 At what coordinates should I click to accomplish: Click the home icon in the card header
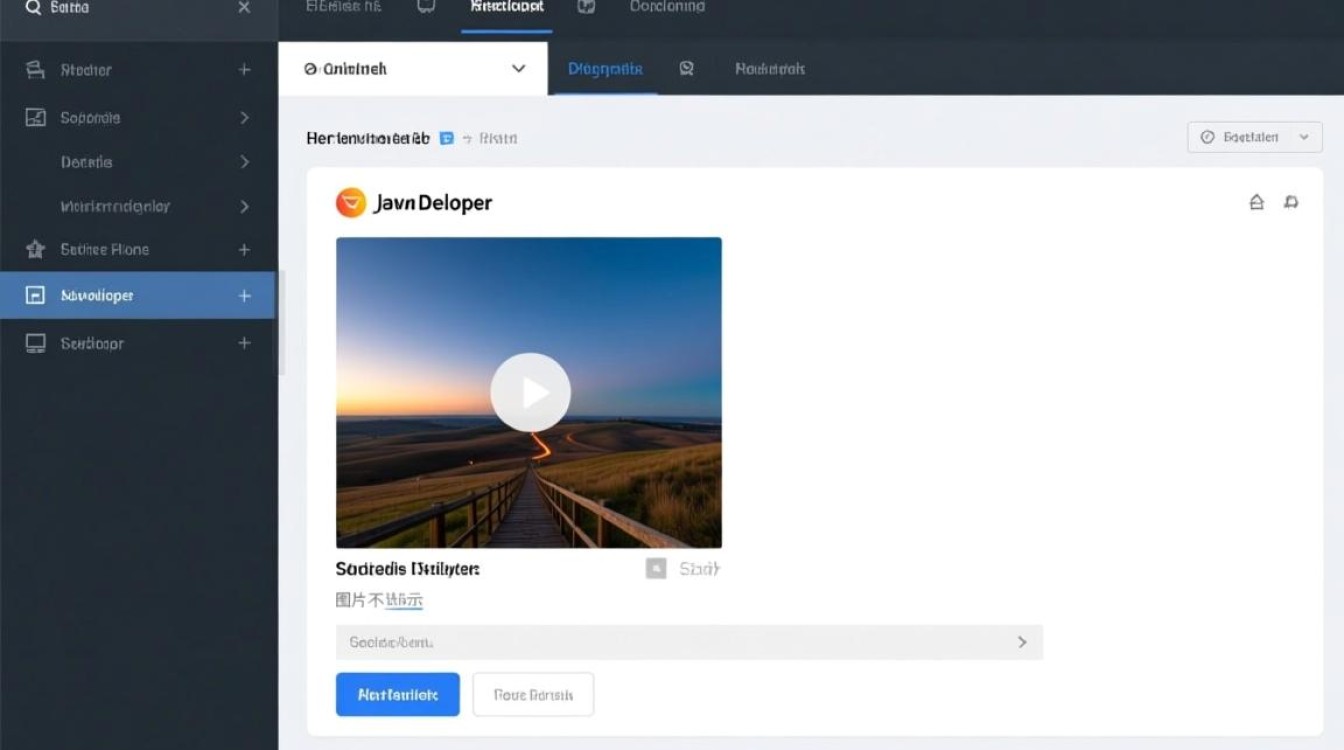1257,203
